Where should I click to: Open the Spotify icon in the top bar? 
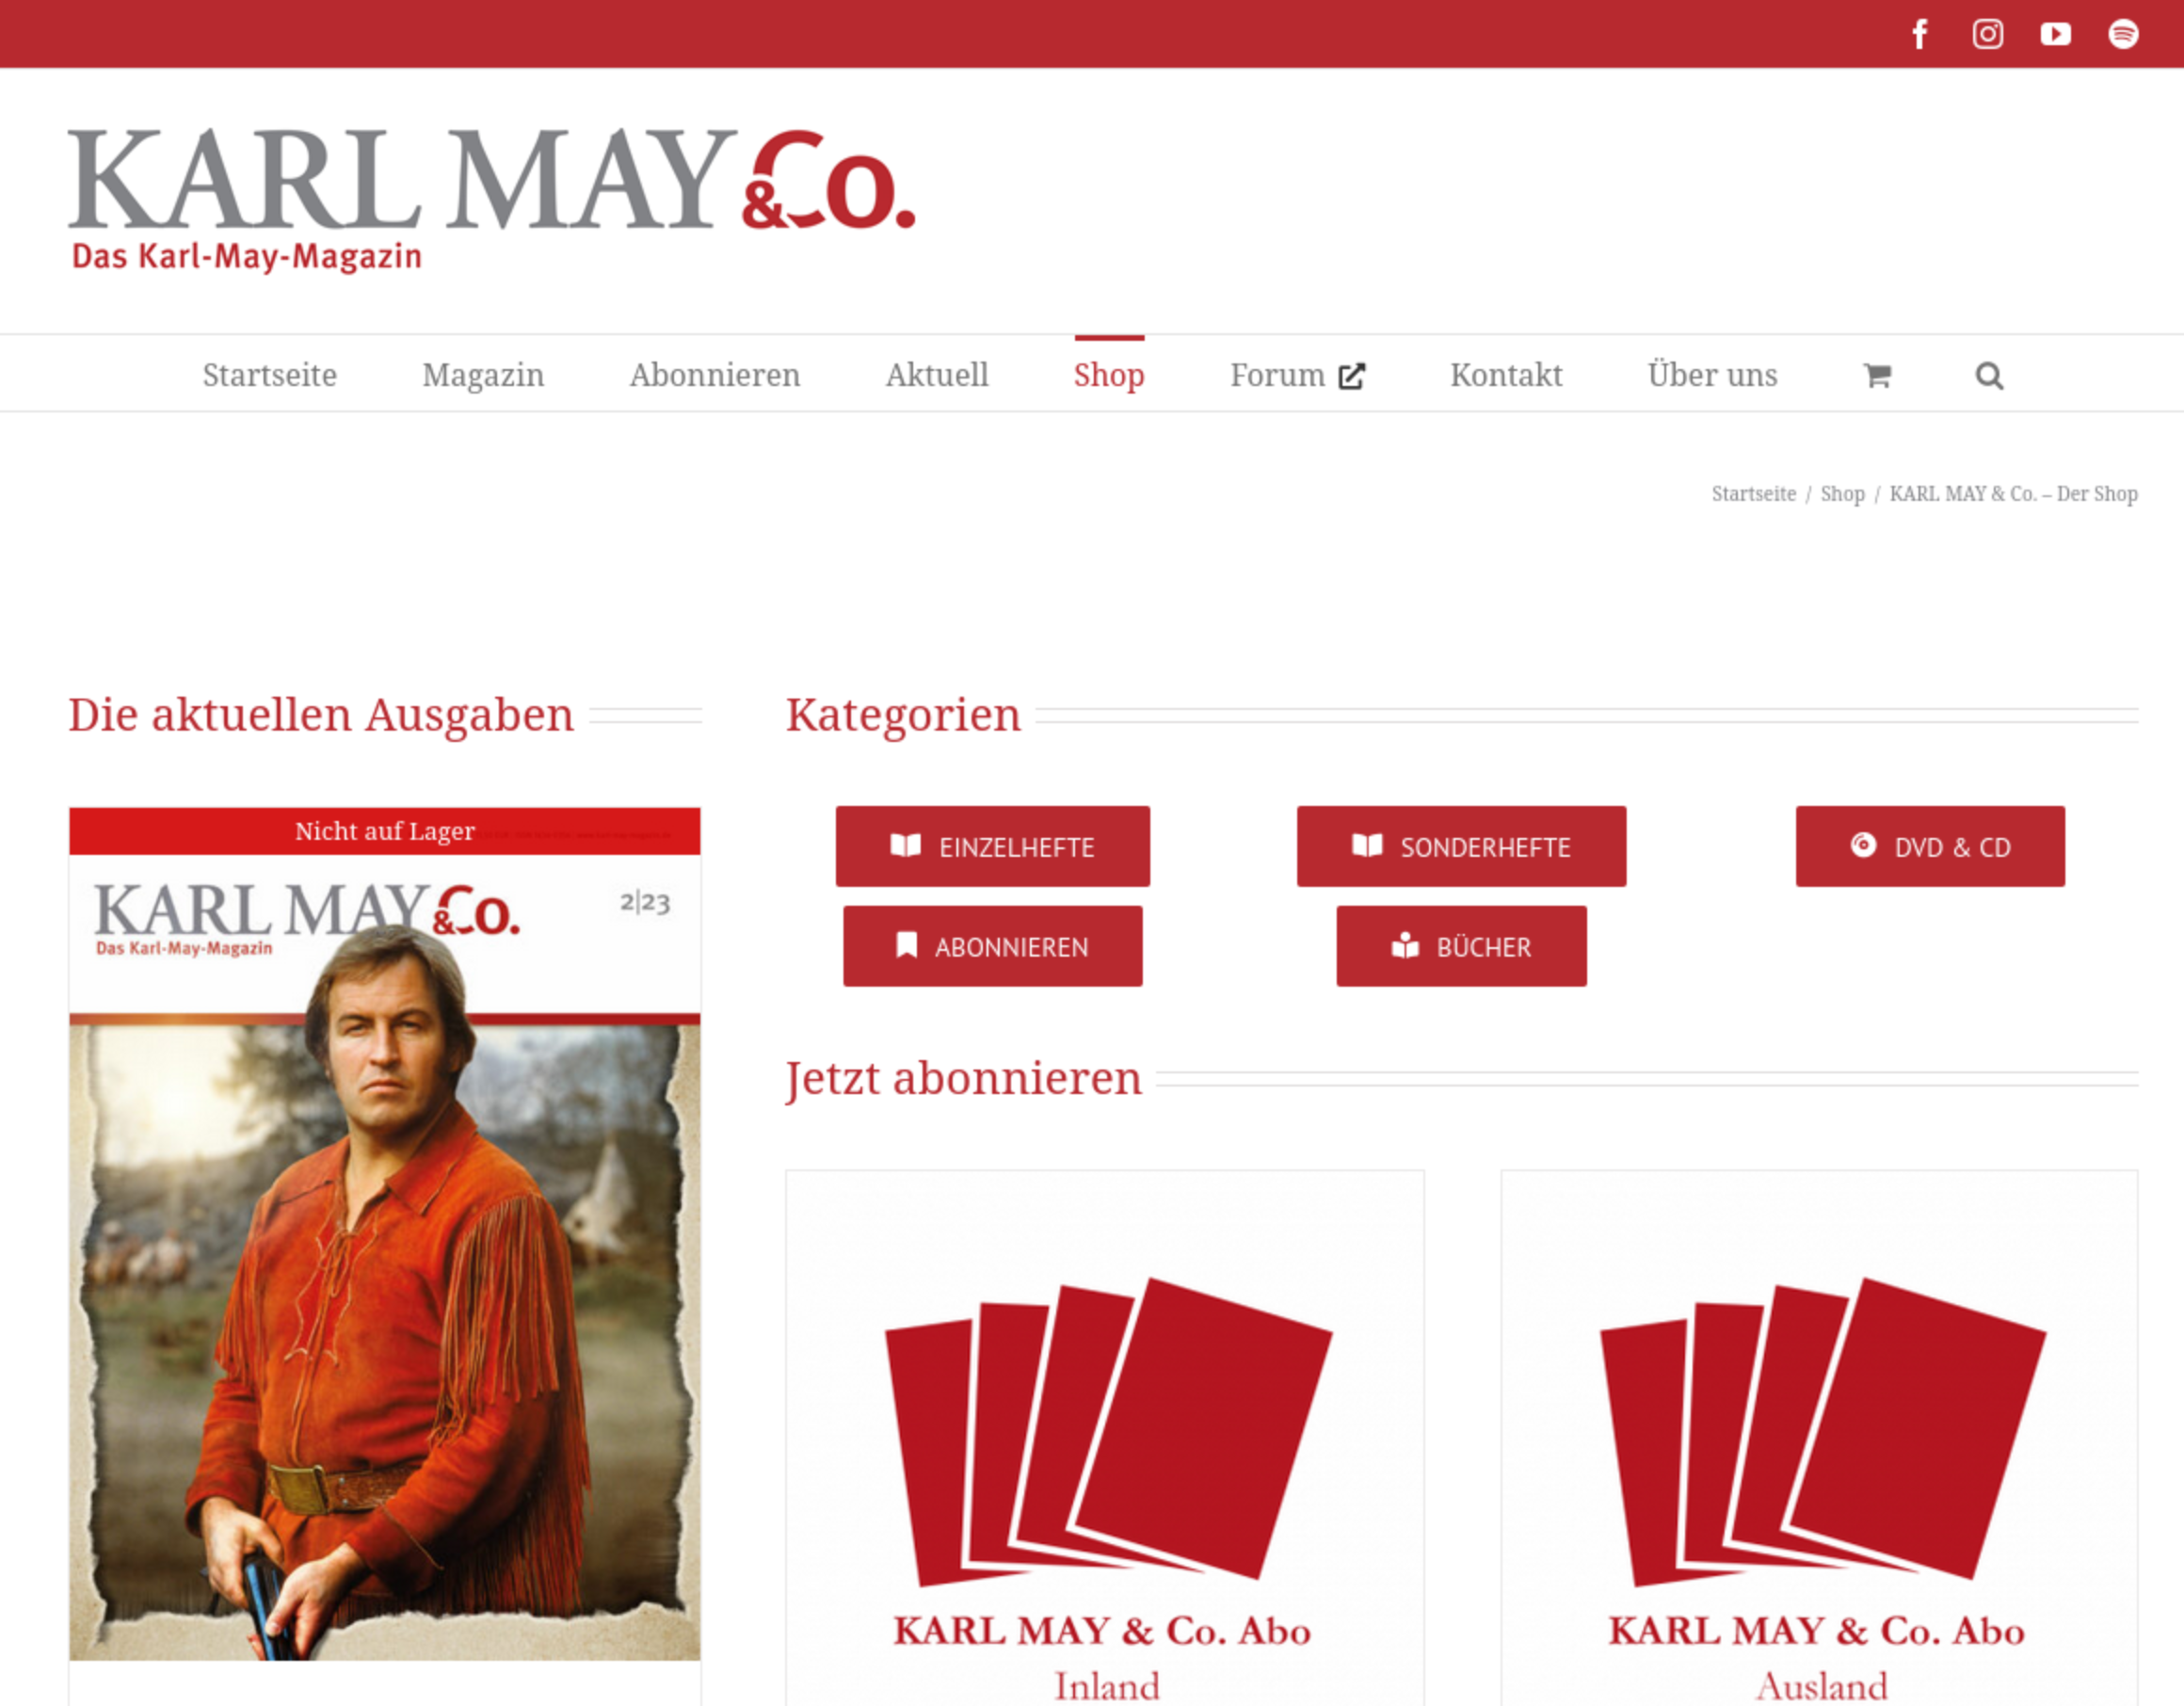[2123, 34]
